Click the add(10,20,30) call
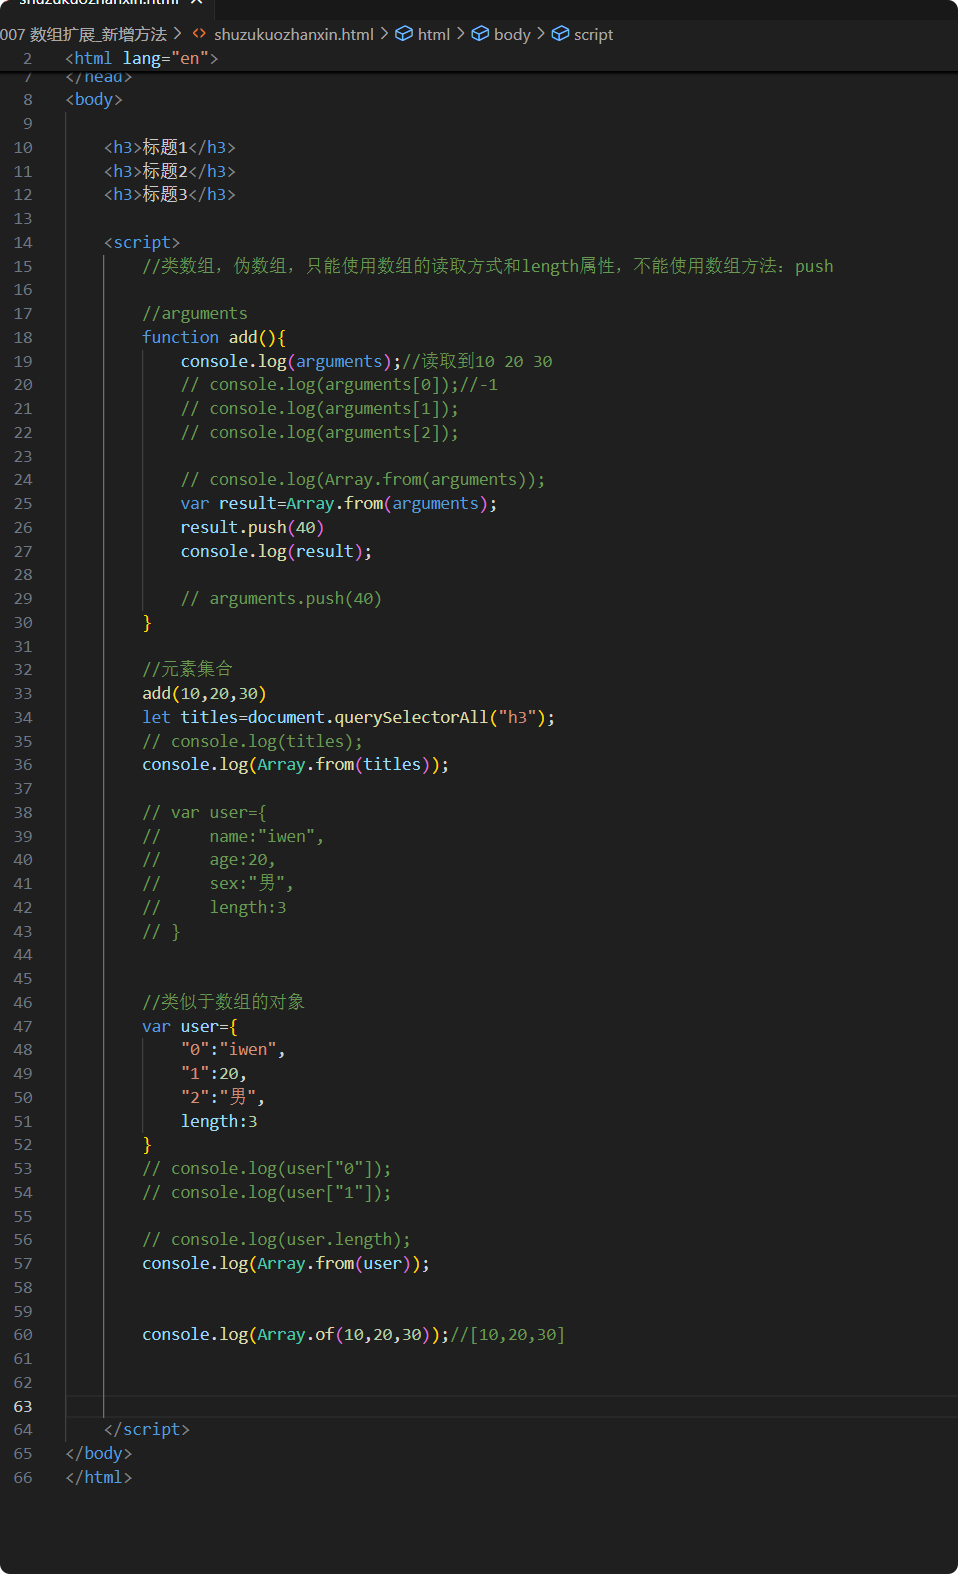The height and width of the screenshot is (1574, 958). point(204,694)
